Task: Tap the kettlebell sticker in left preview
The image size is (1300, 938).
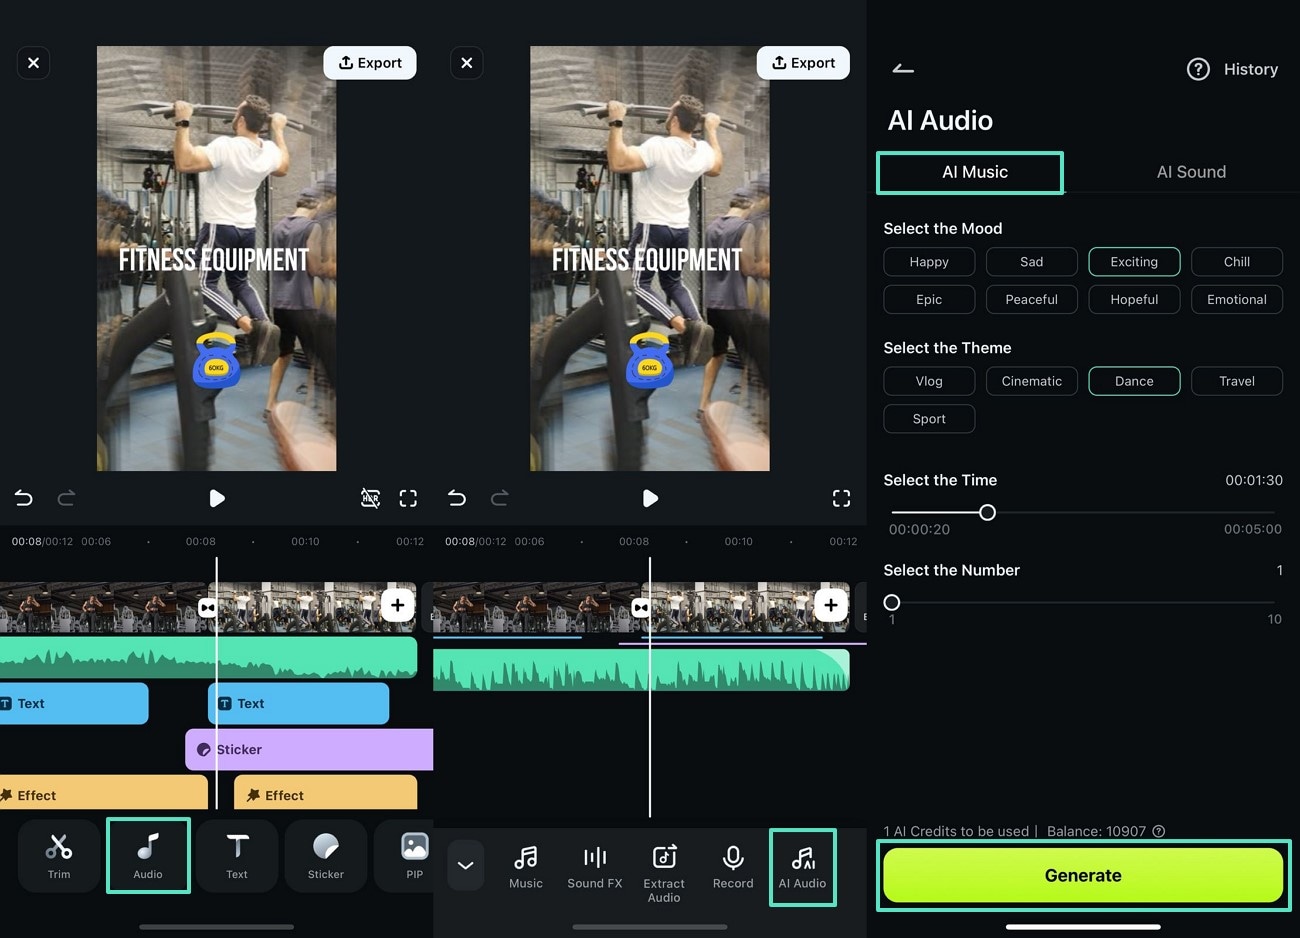Action: coord(216,360)
